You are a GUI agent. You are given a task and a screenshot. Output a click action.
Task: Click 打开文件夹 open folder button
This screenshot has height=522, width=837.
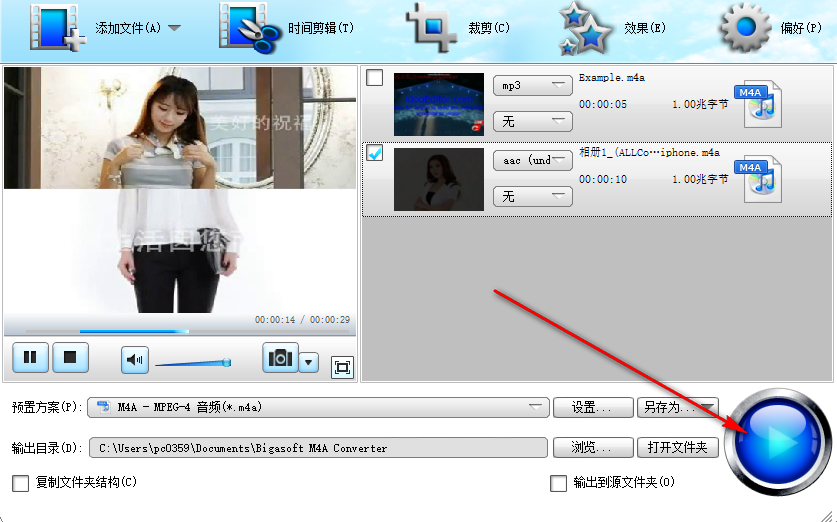click(677, 447)
